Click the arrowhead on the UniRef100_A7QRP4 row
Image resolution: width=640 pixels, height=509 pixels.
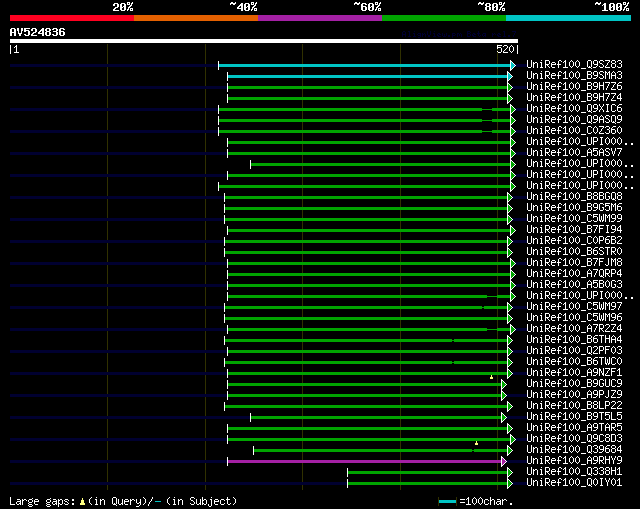point(513,274)
